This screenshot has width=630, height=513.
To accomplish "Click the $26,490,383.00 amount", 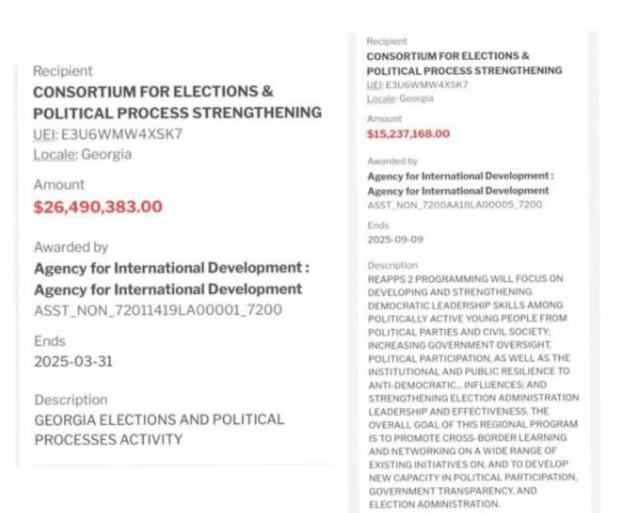I will click(98, 207).
